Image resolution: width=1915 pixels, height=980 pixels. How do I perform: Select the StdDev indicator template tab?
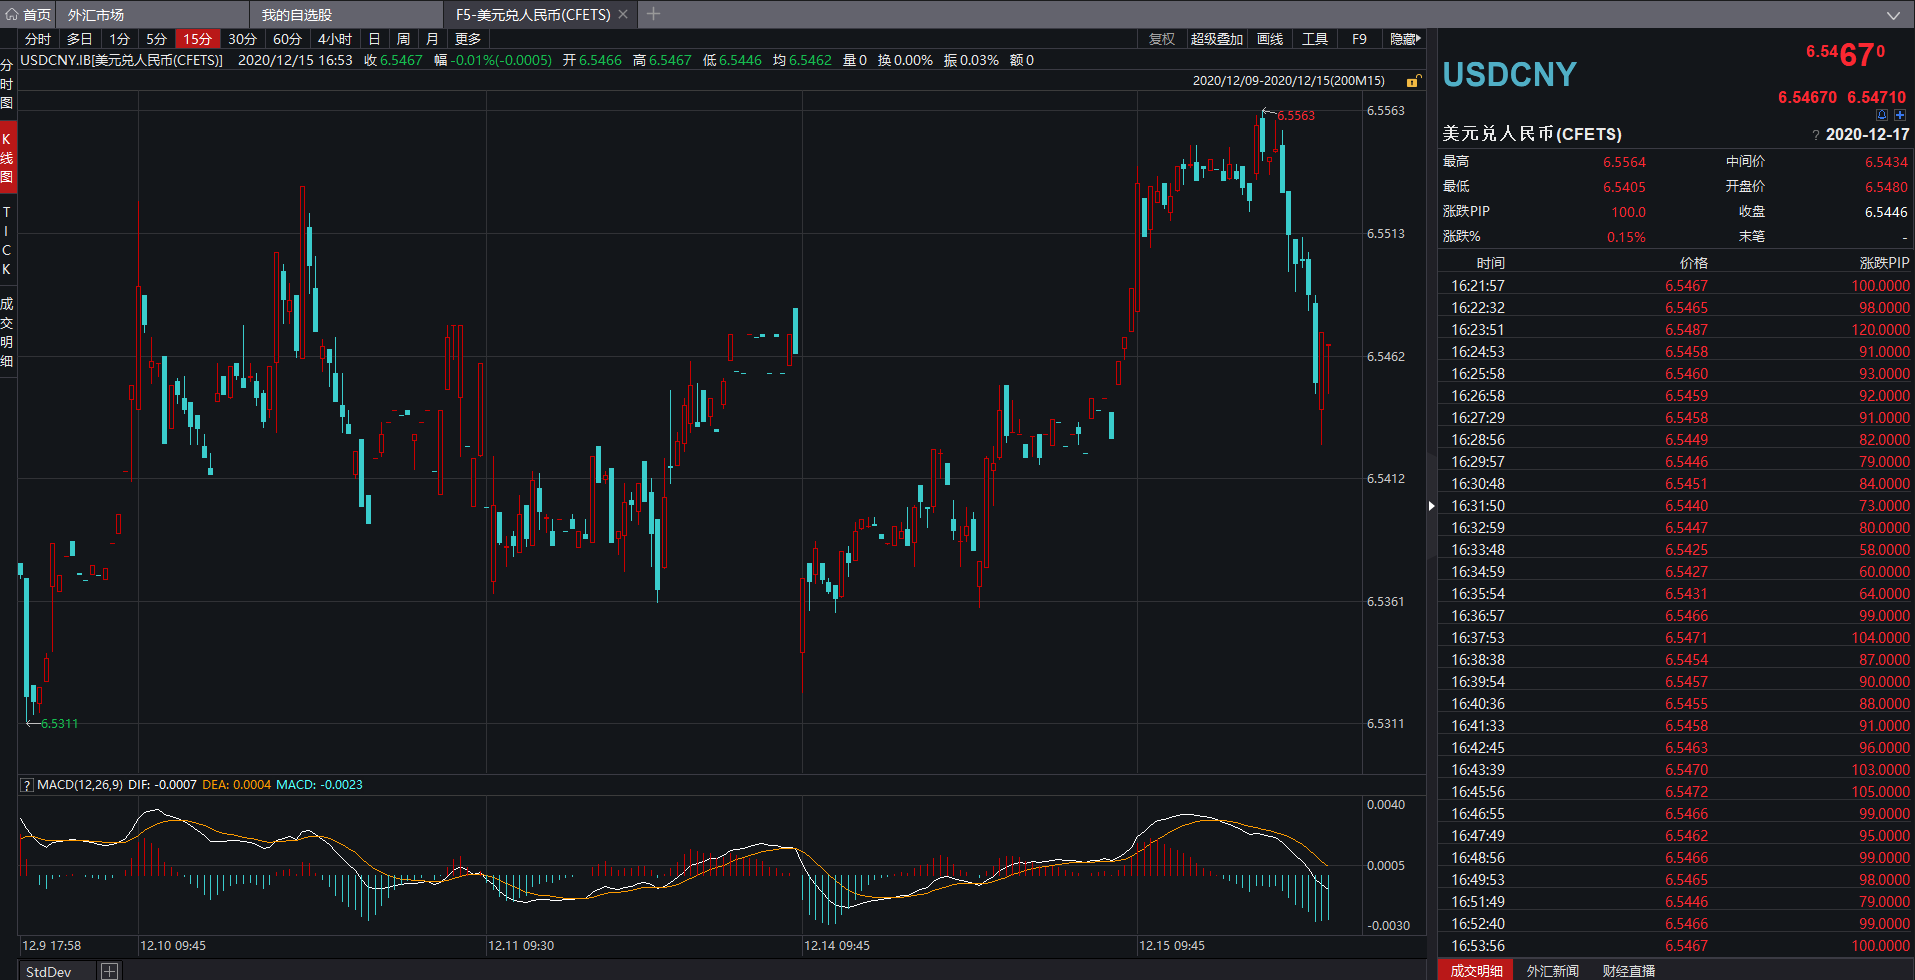48,972
